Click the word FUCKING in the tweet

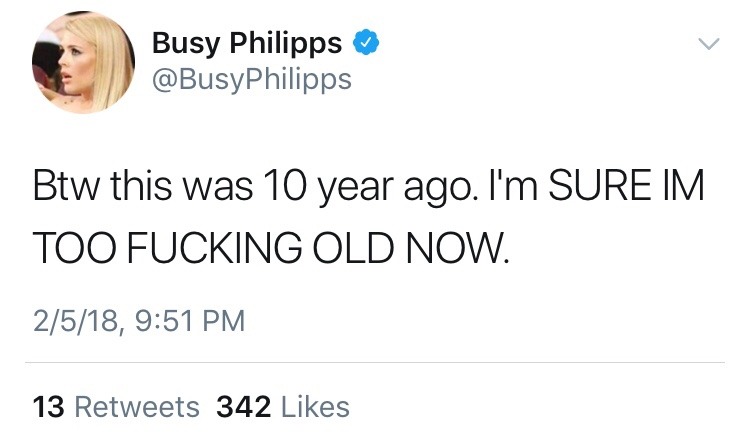(214, 247)
